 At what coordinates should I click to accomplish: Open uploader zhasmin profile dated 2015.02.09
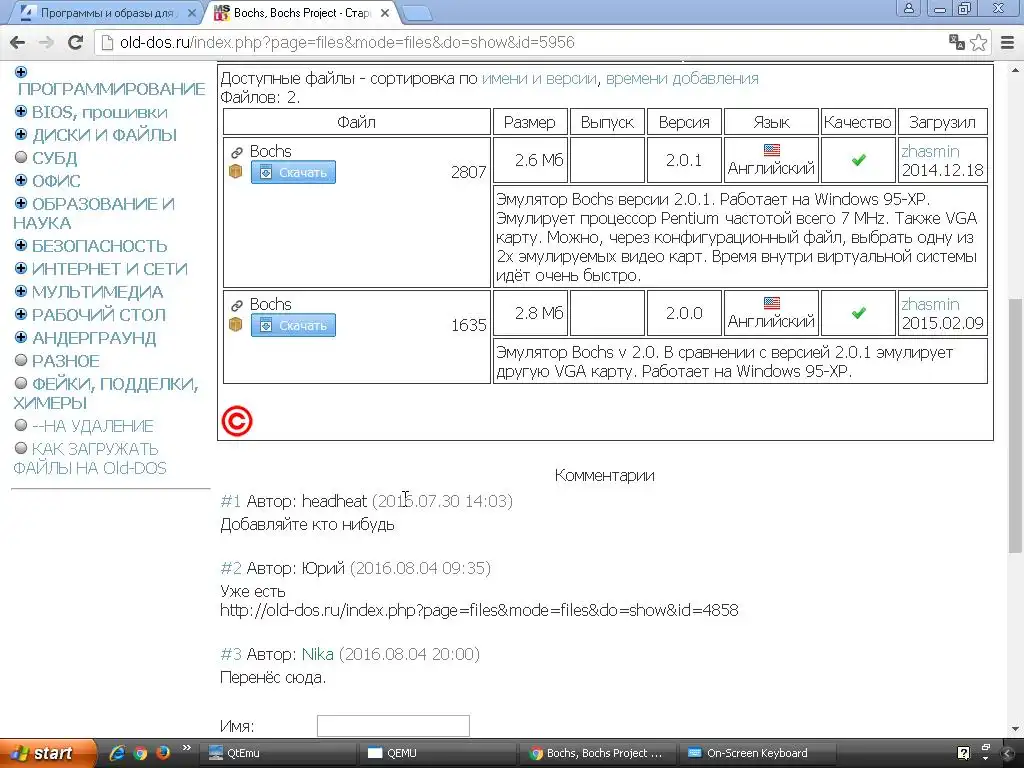point(930,304)
